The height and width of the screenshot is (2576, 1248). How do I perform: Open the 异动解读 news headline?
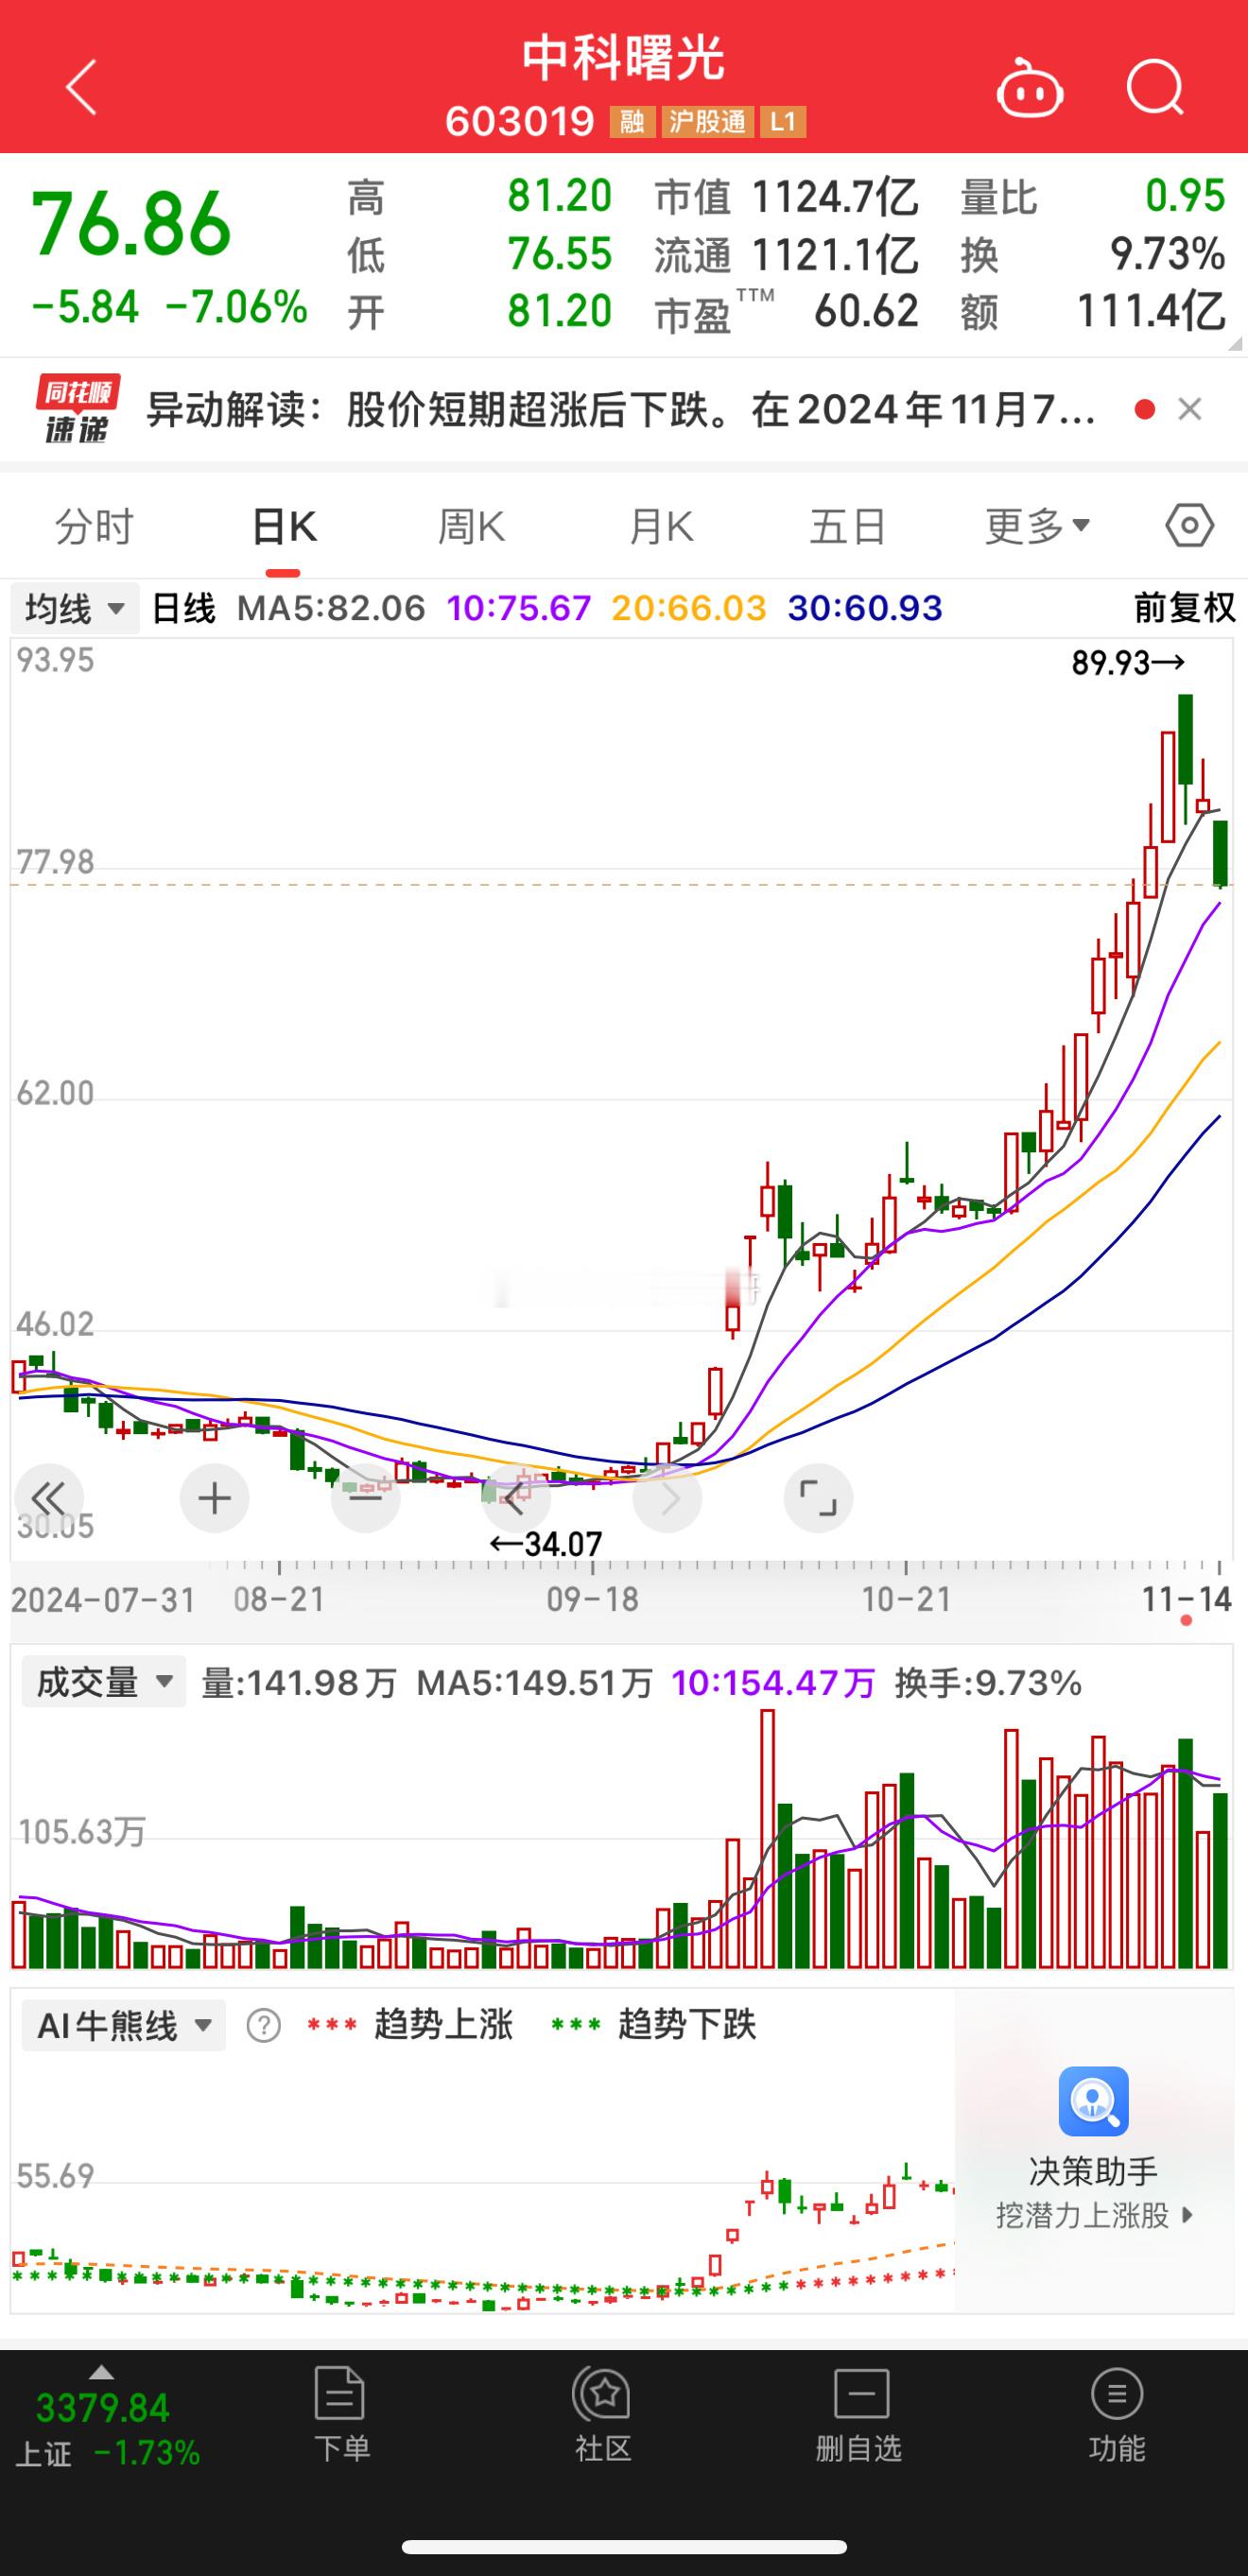tap(620, 409)
